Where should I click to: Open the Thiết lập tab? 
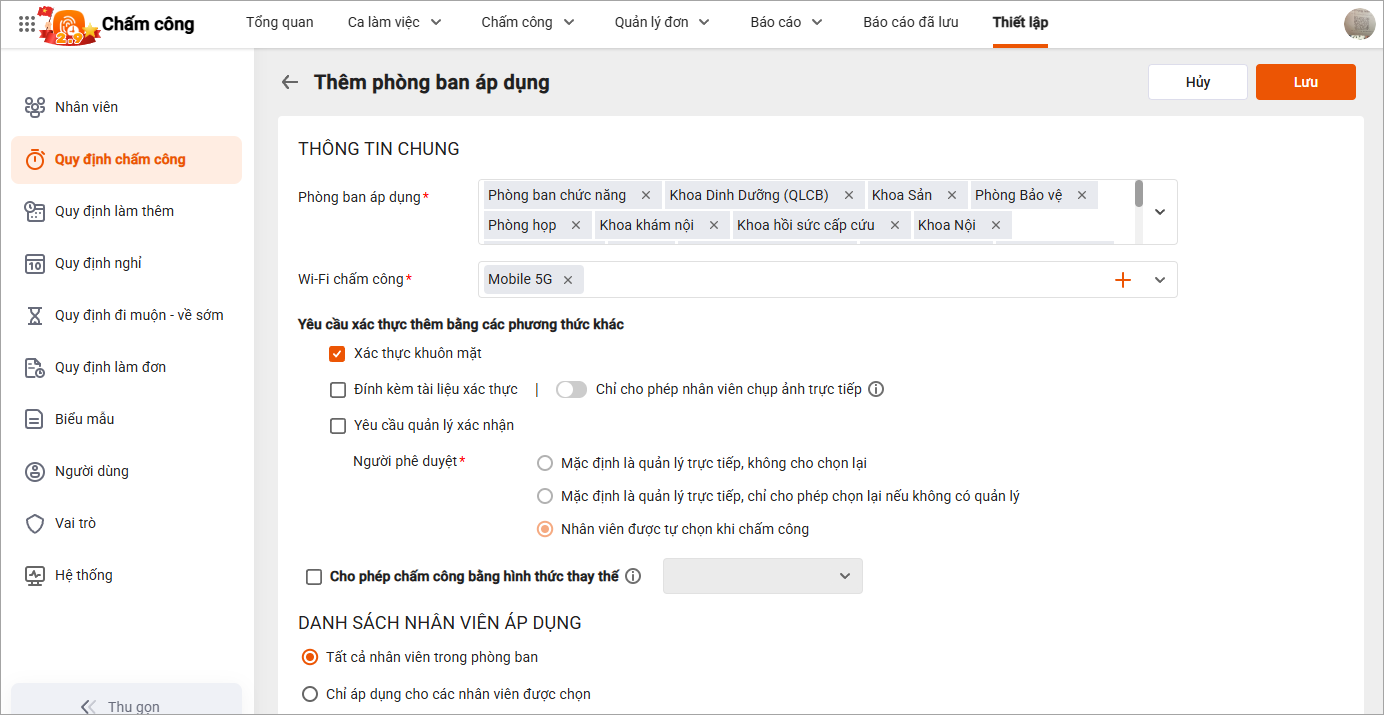point(1020,22)
